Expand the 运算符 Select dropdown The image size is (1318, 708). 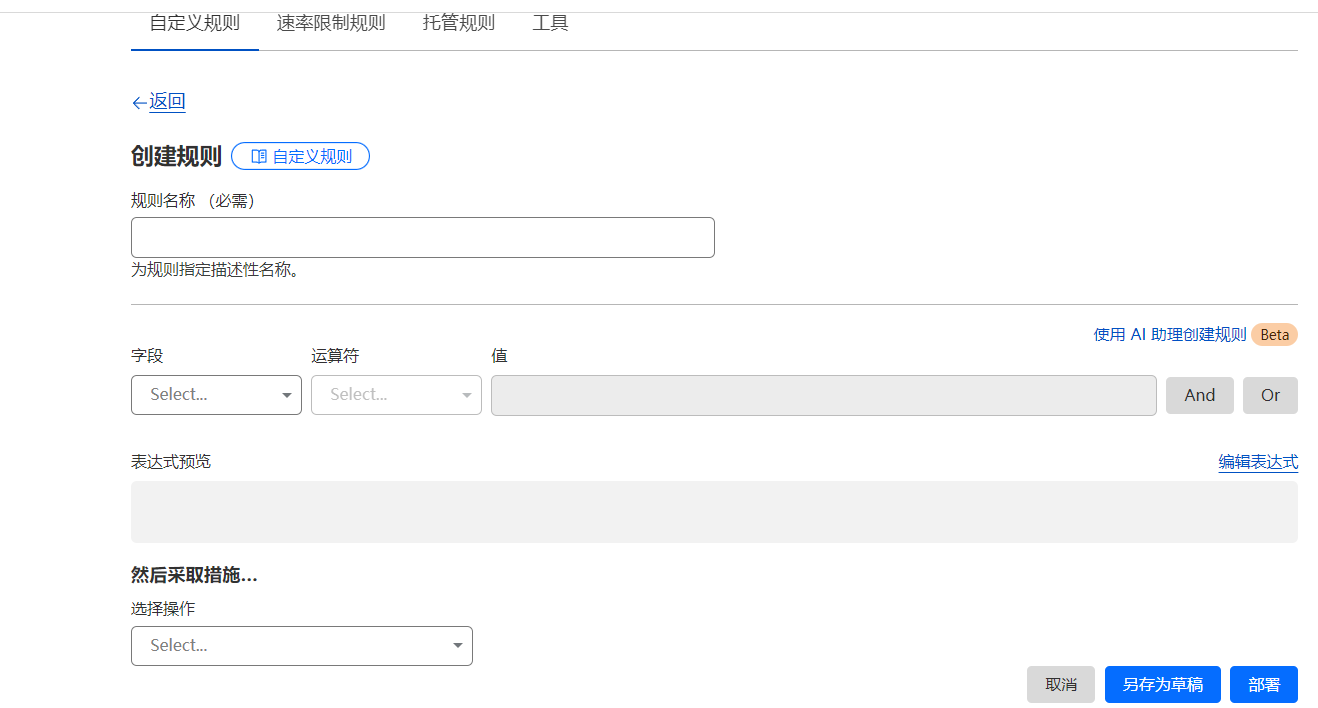pyautogui.click(x=396, y=395)
